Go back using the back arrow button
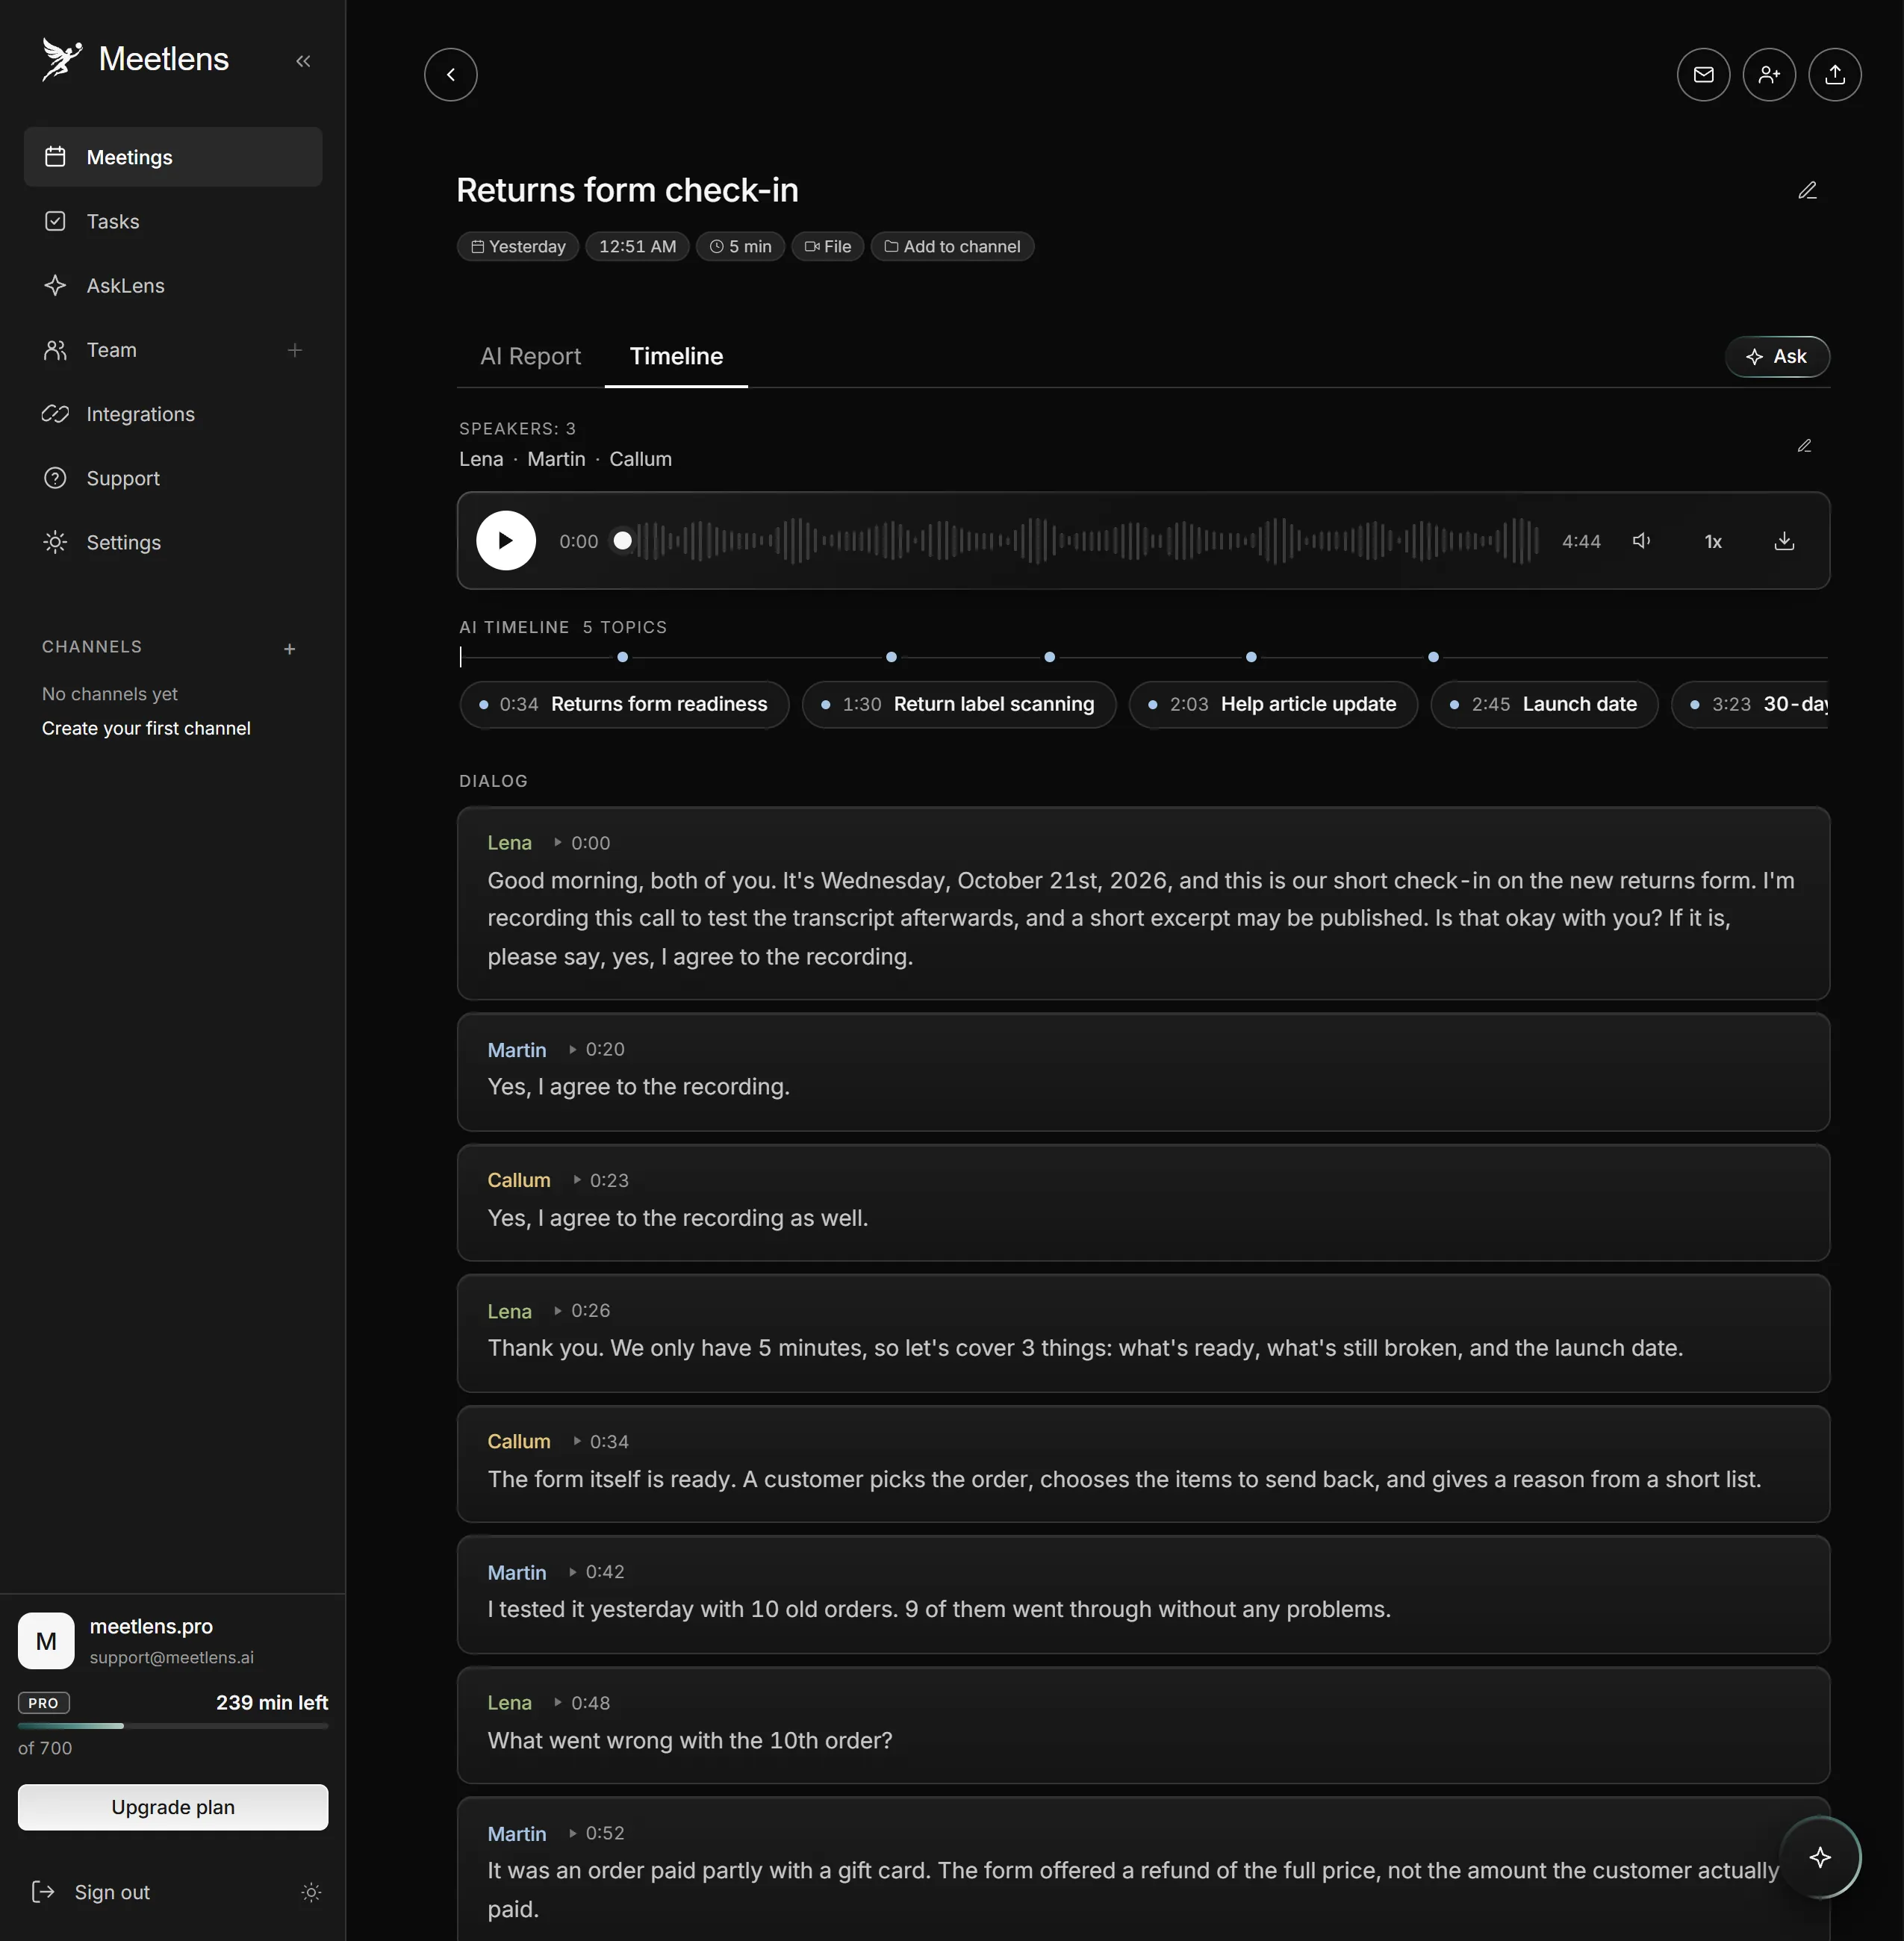 [451, 74]
